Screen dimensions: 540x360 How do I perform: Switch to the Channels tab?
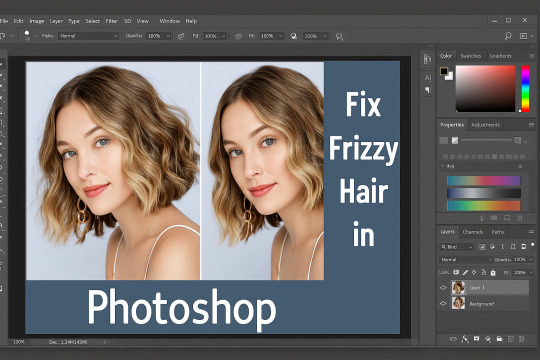click(472, 232)
